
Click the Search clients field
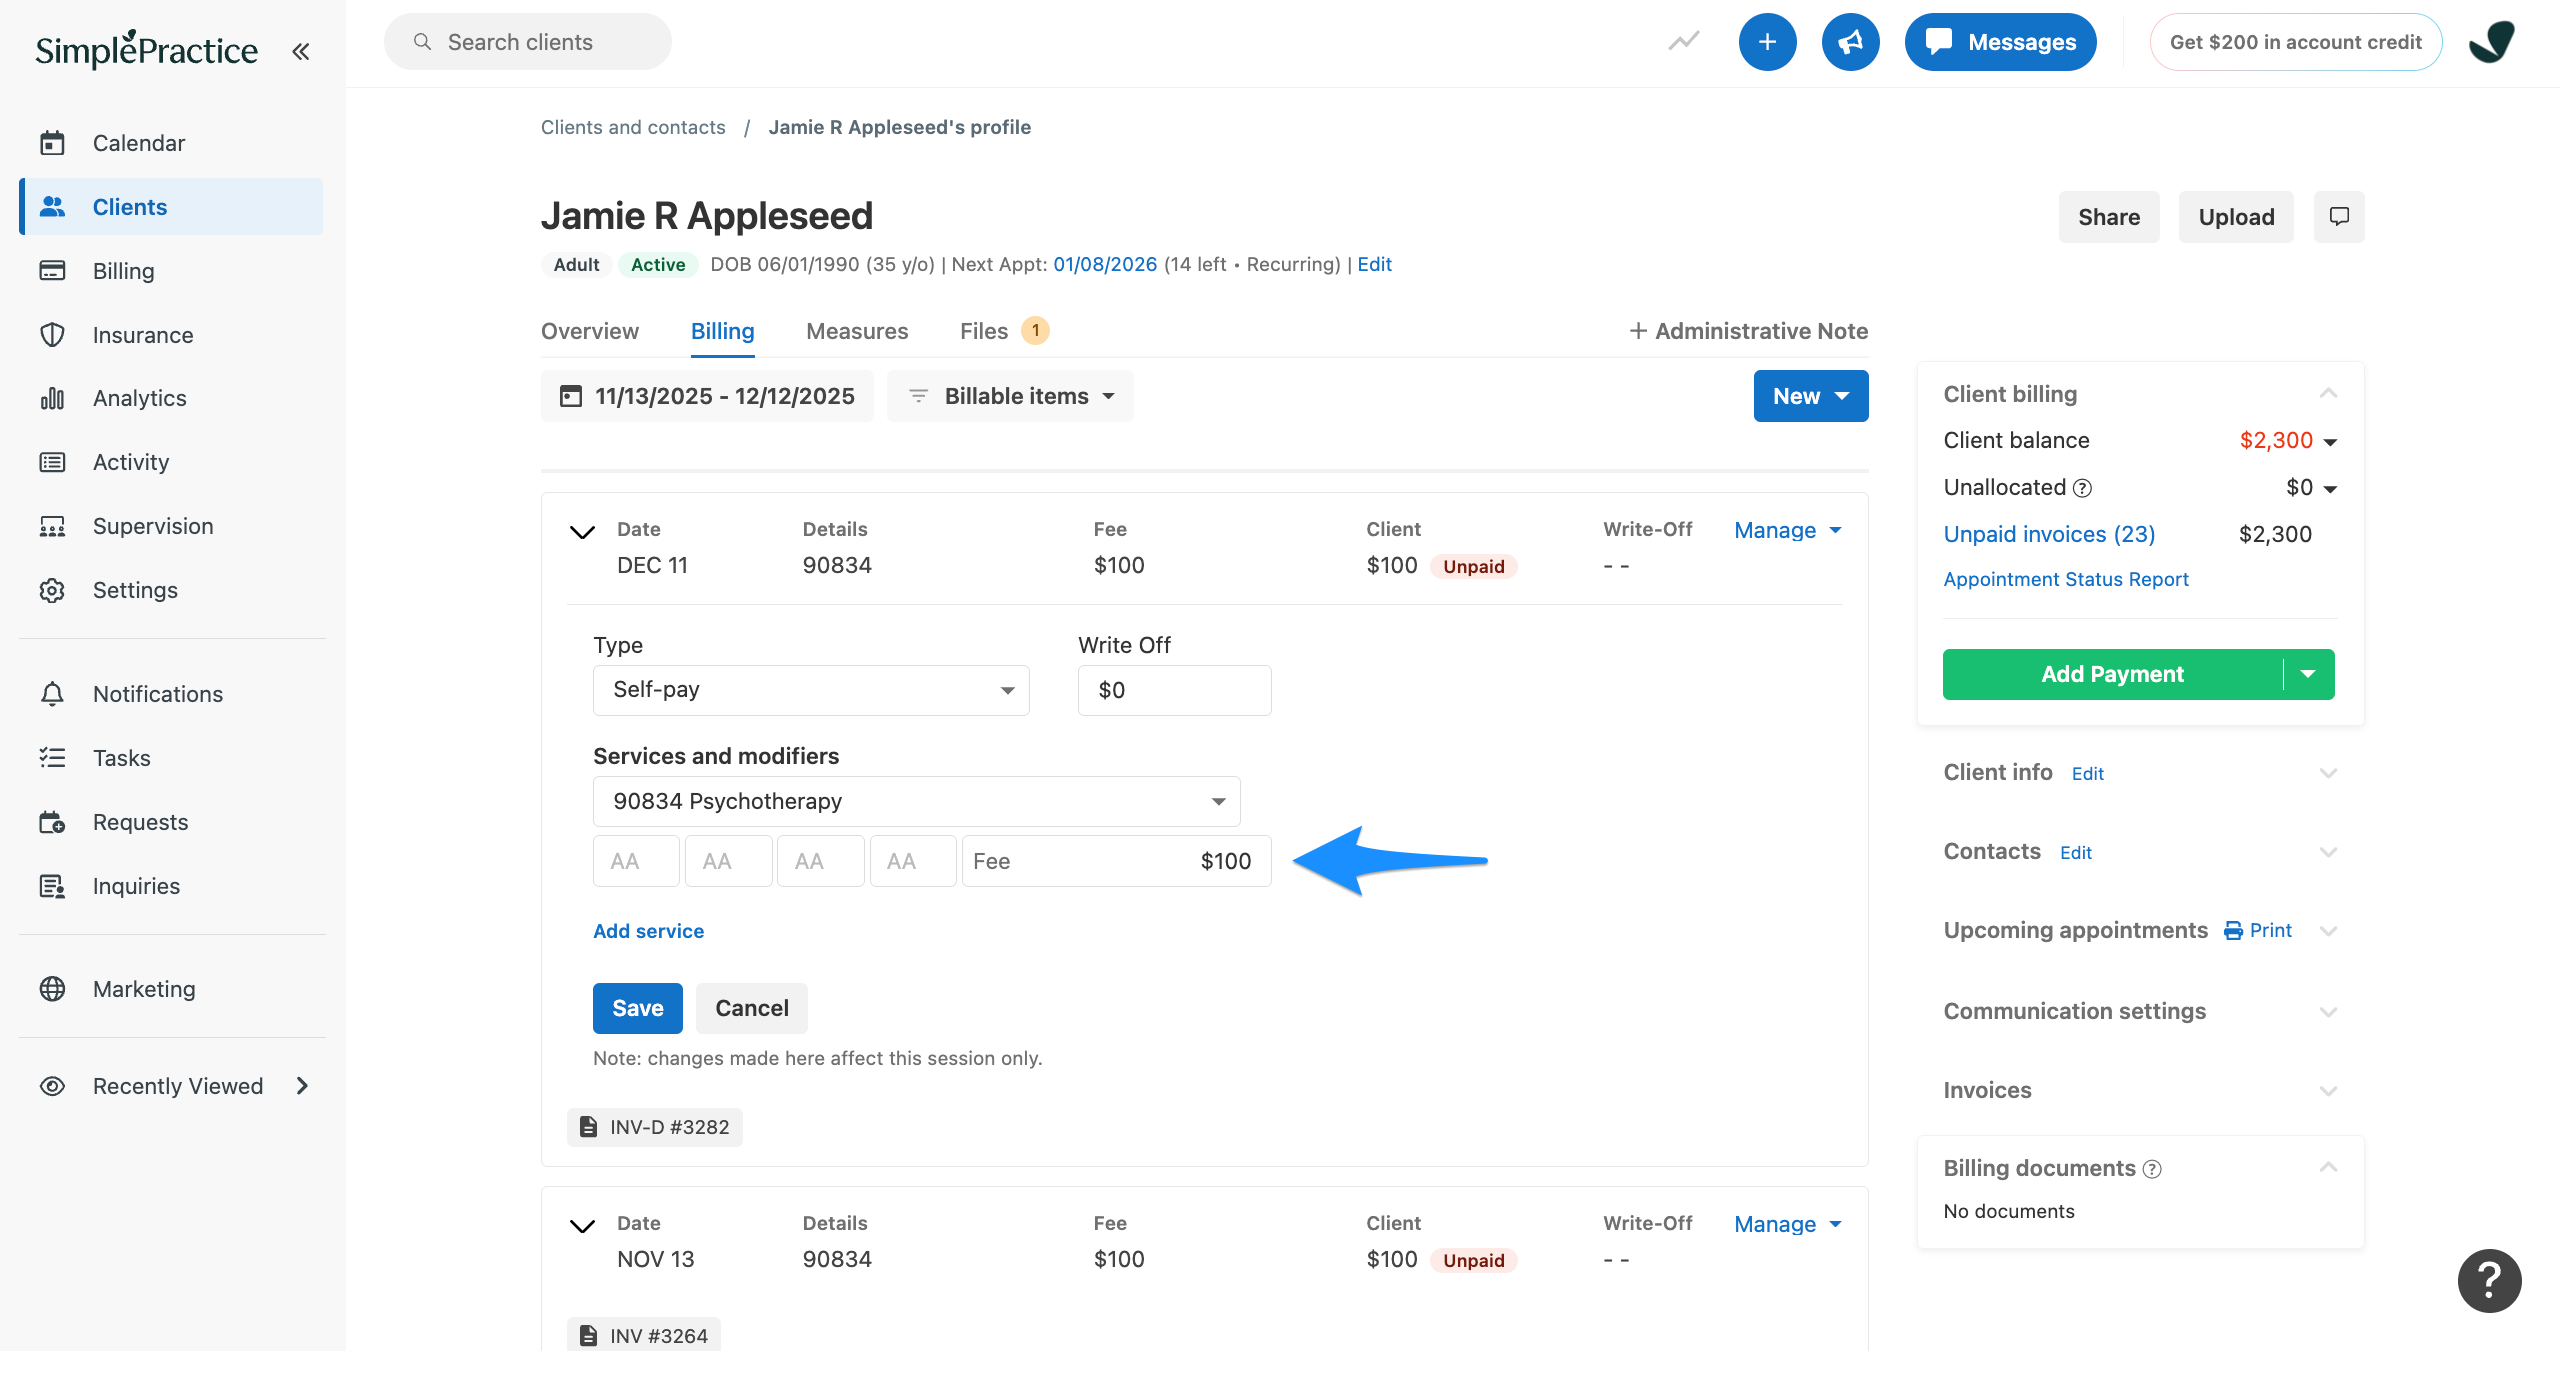pos(528,42)
